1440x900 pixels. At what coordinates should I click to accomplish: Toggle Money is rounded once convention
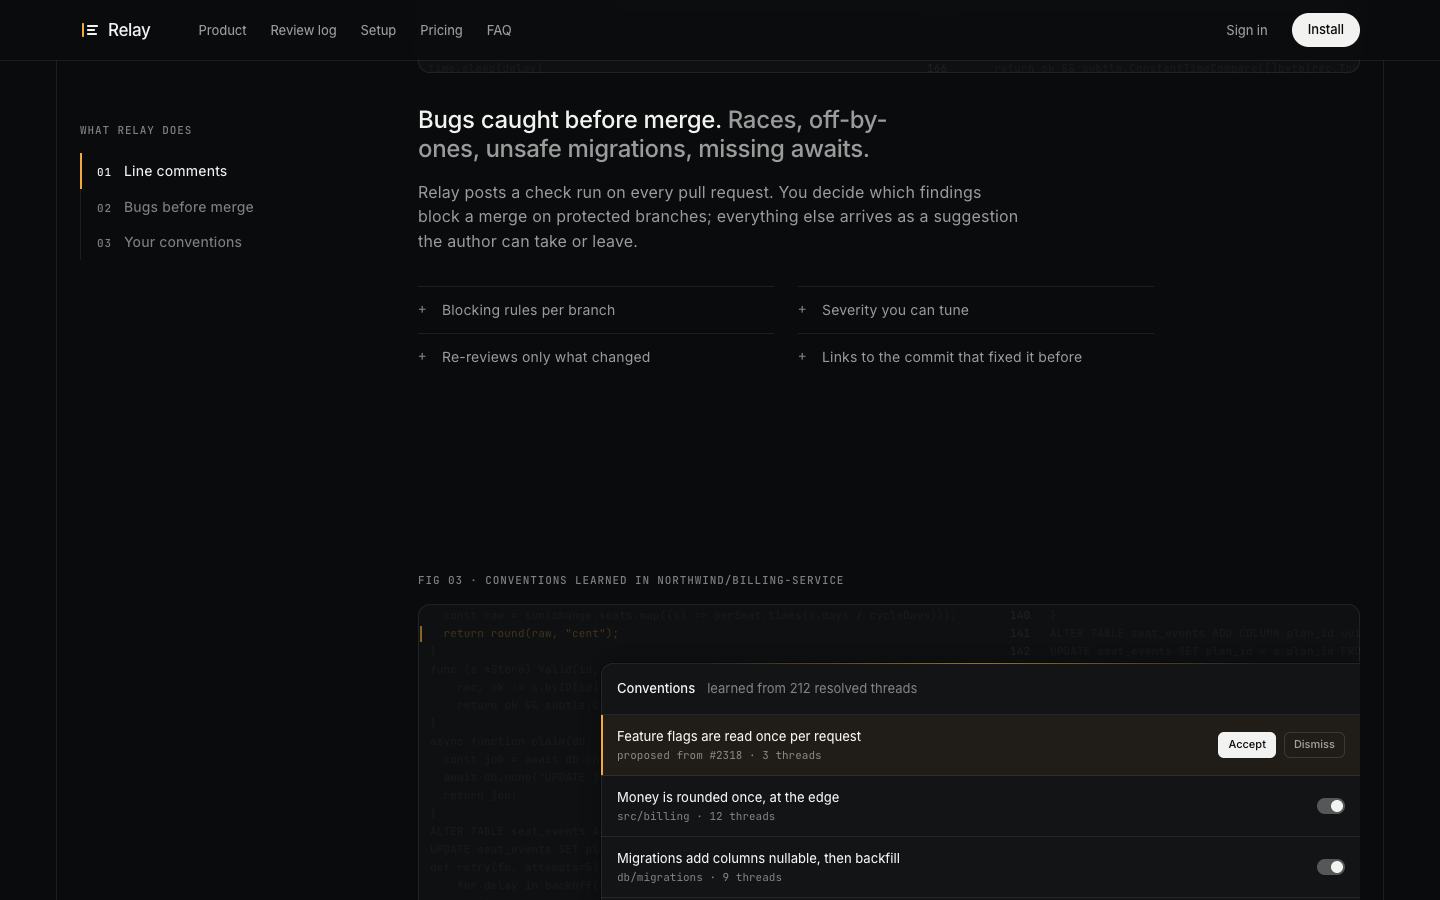point(1330,806)
